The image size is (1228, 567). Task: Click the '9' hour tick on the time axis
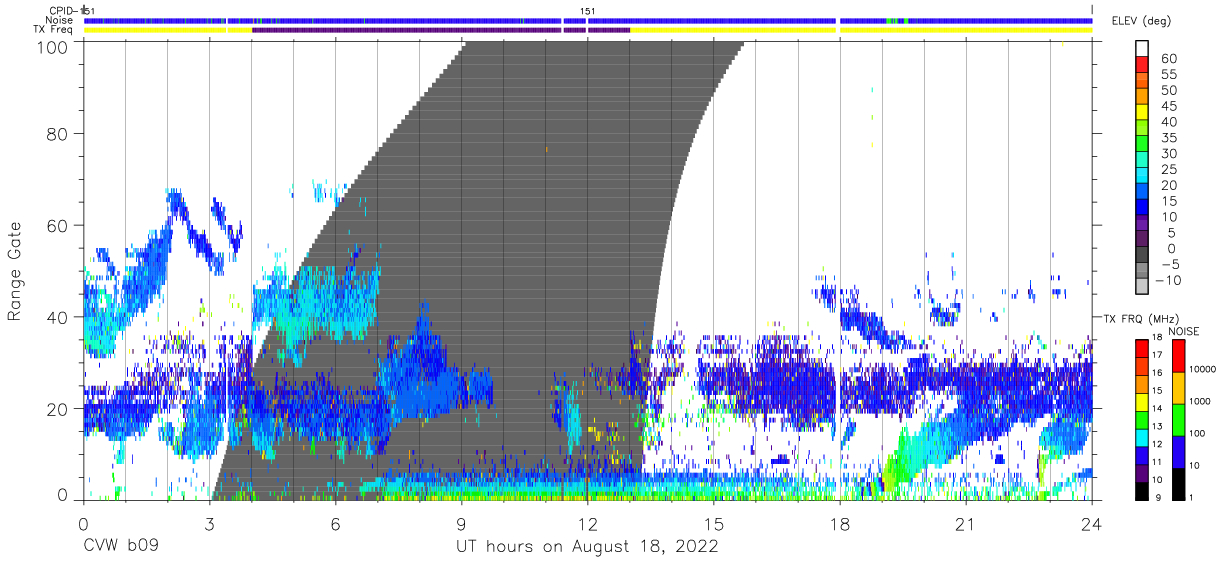(461, 523)
